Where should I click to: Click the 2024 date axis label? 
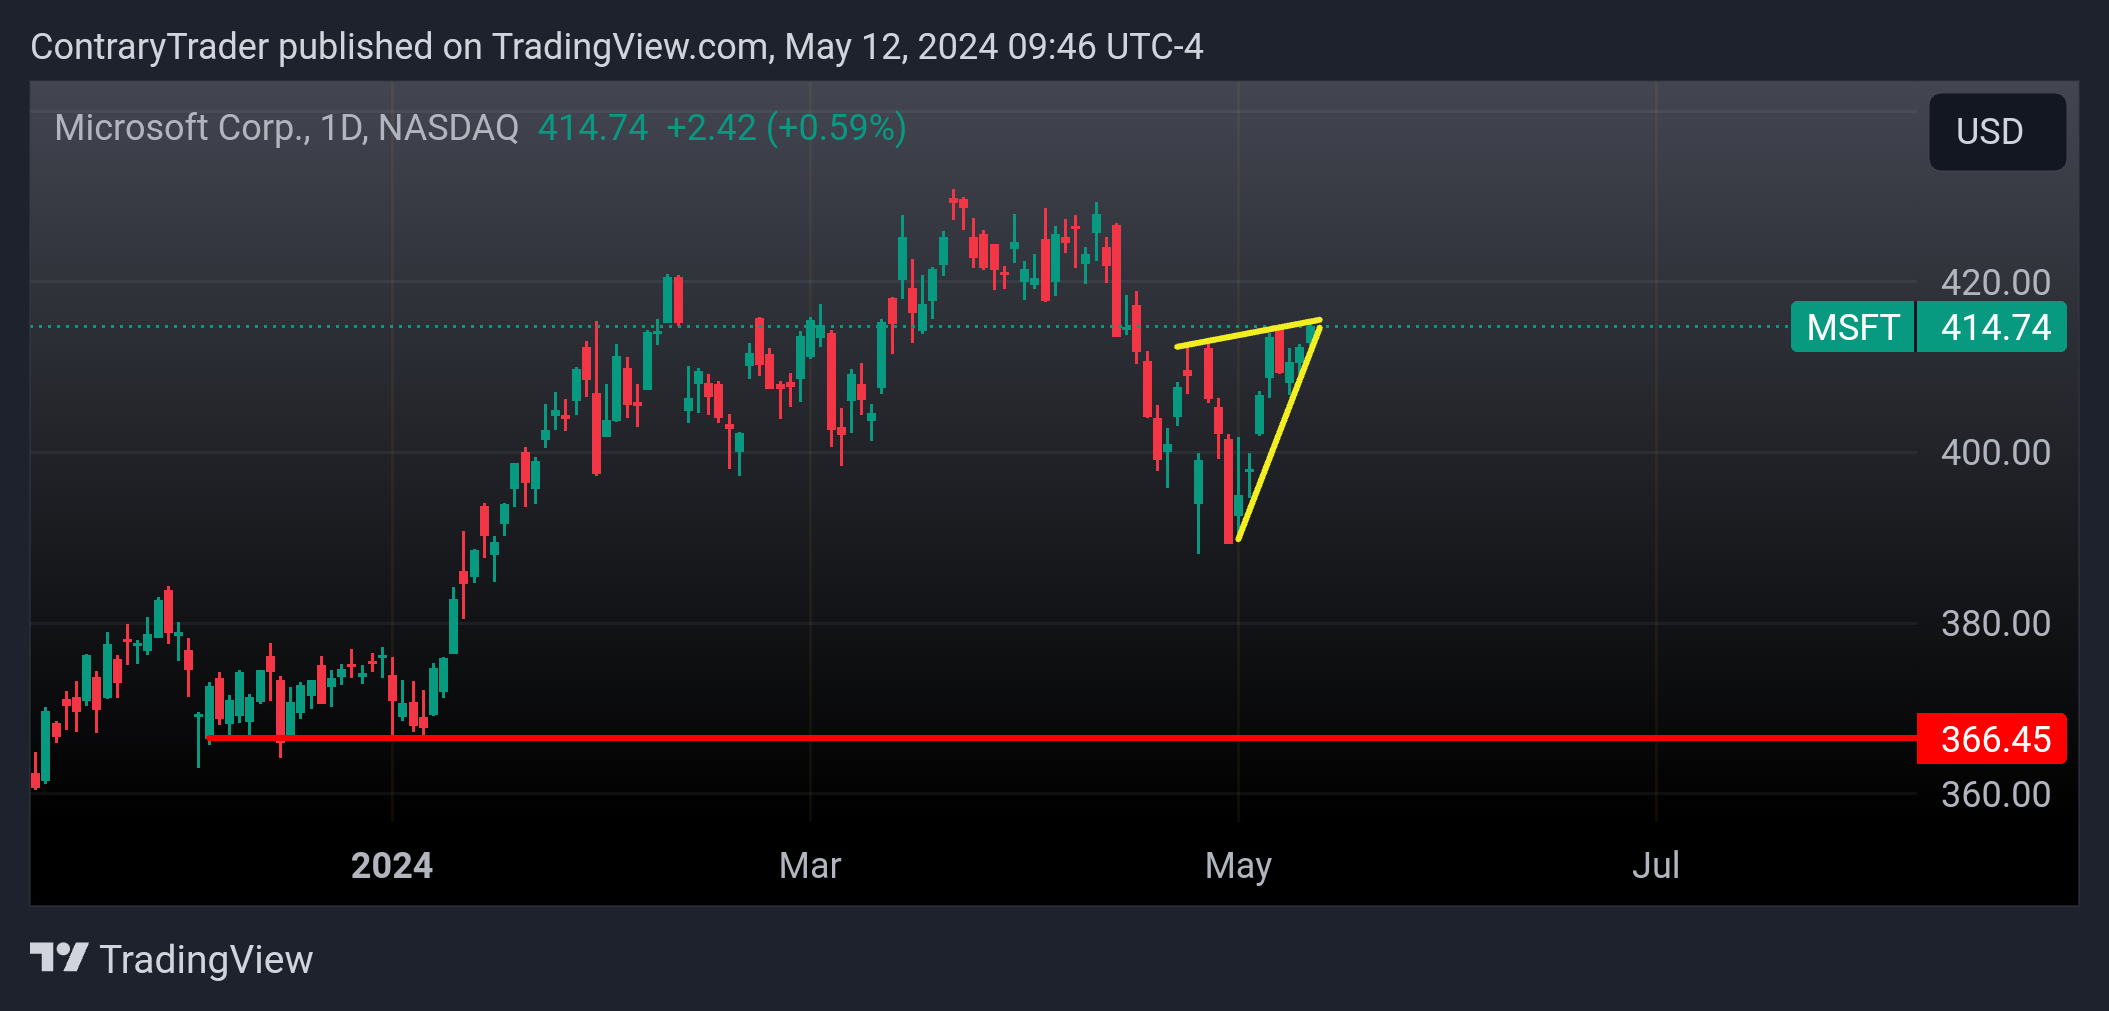pos(392,865)
